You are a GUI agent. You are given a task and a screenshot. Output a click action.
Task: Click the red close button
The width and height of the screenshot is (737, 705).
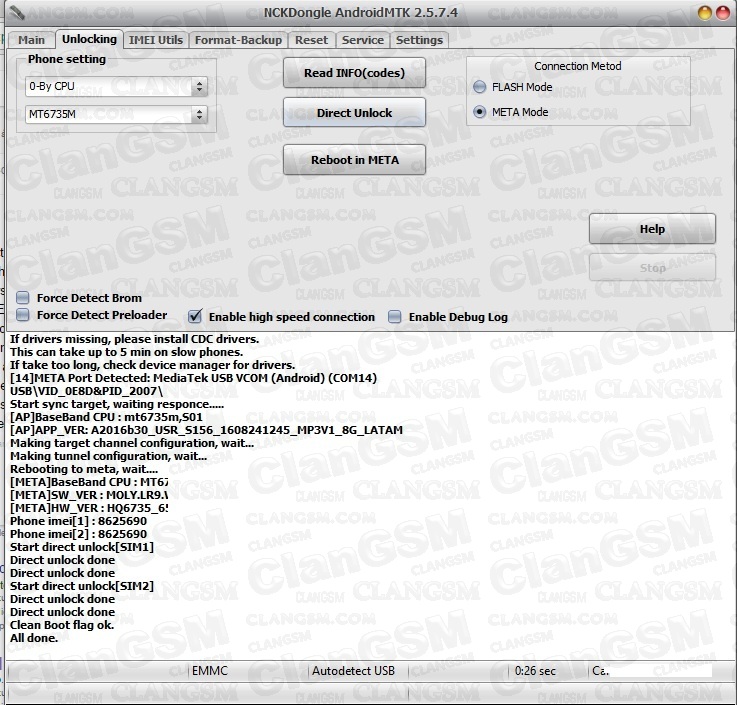tap(723, 13)
